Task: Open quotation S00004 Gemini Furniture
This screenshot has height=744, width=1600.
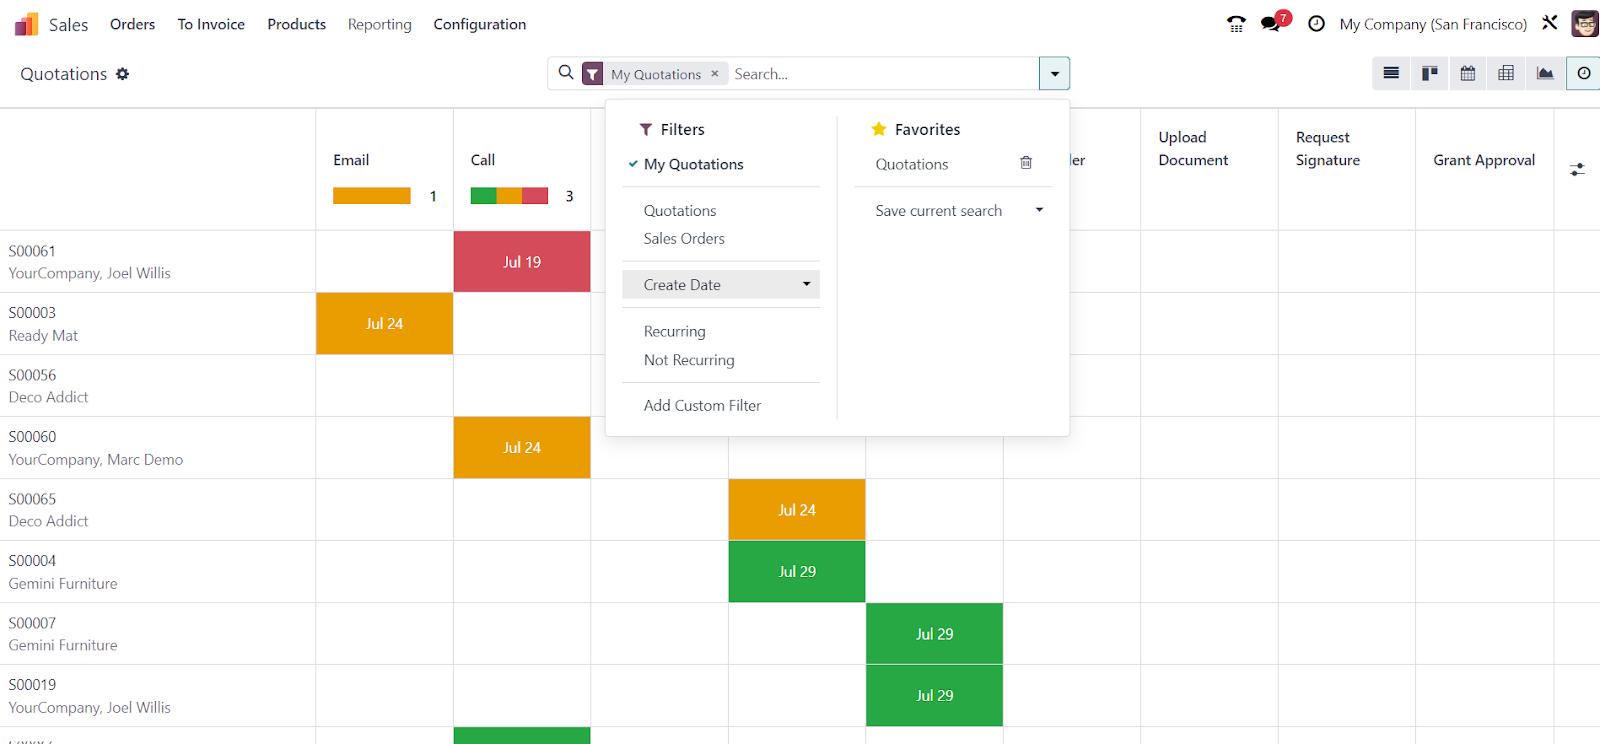Action: tap(158, 572)
